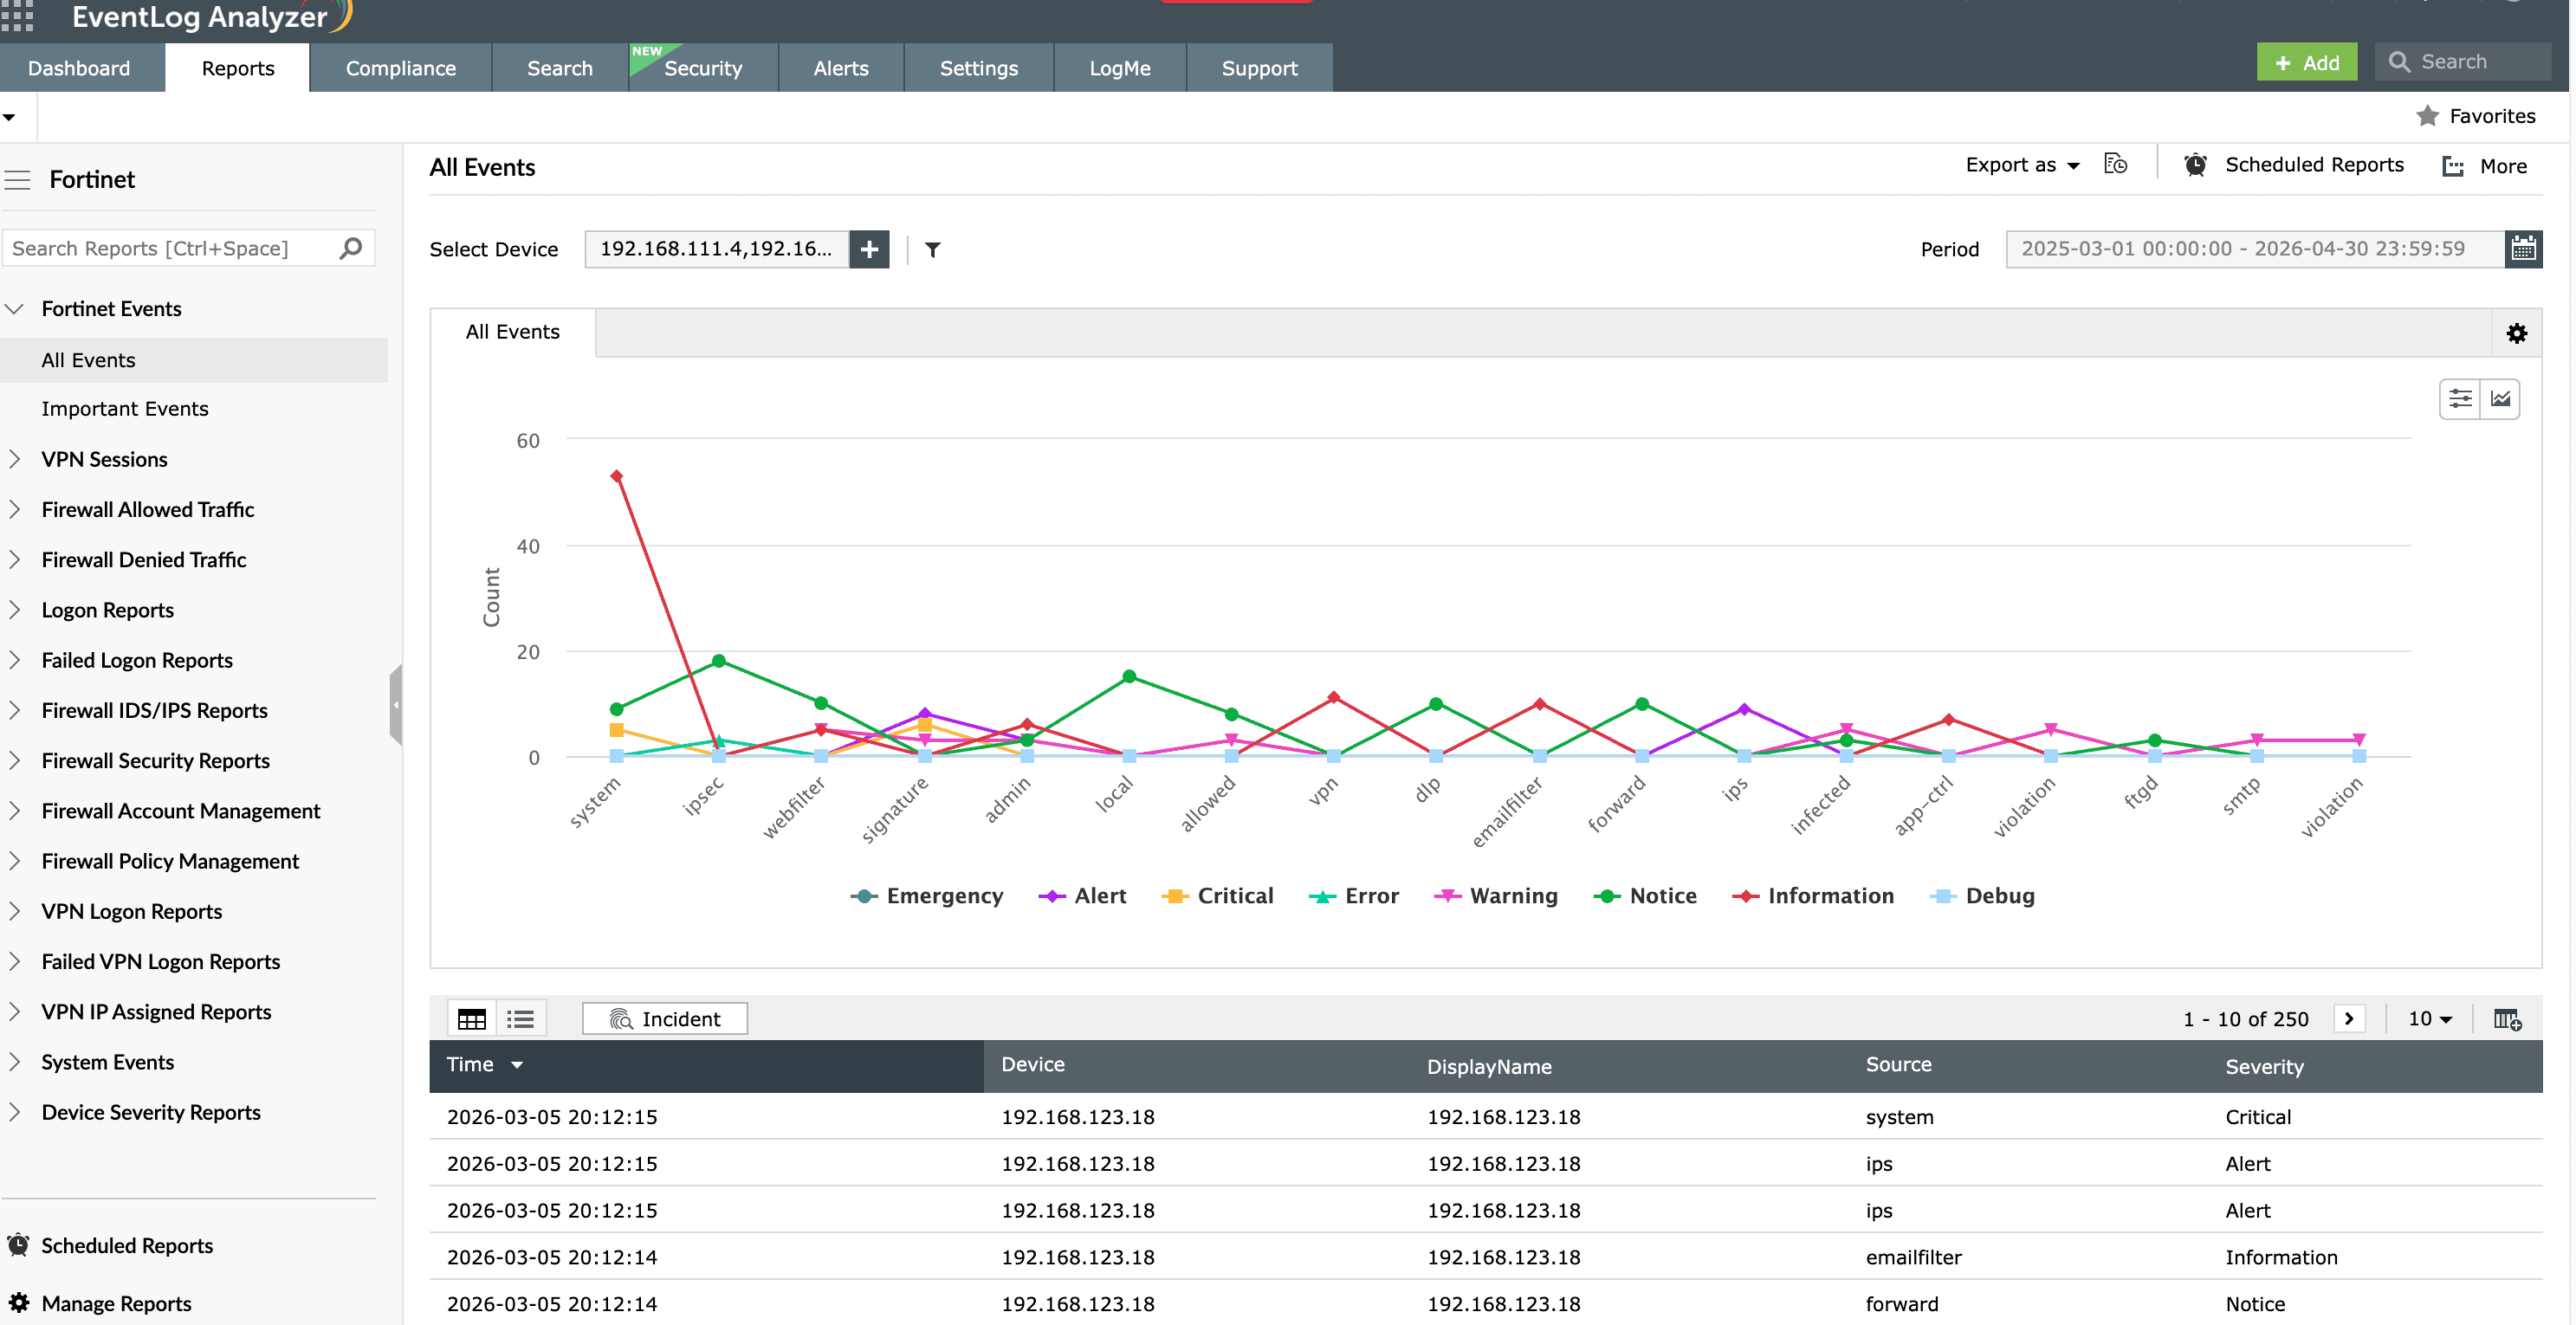This screenshot has width=2576, height=1325.
Task: Open the Search tab
Action: pos(560,68)
